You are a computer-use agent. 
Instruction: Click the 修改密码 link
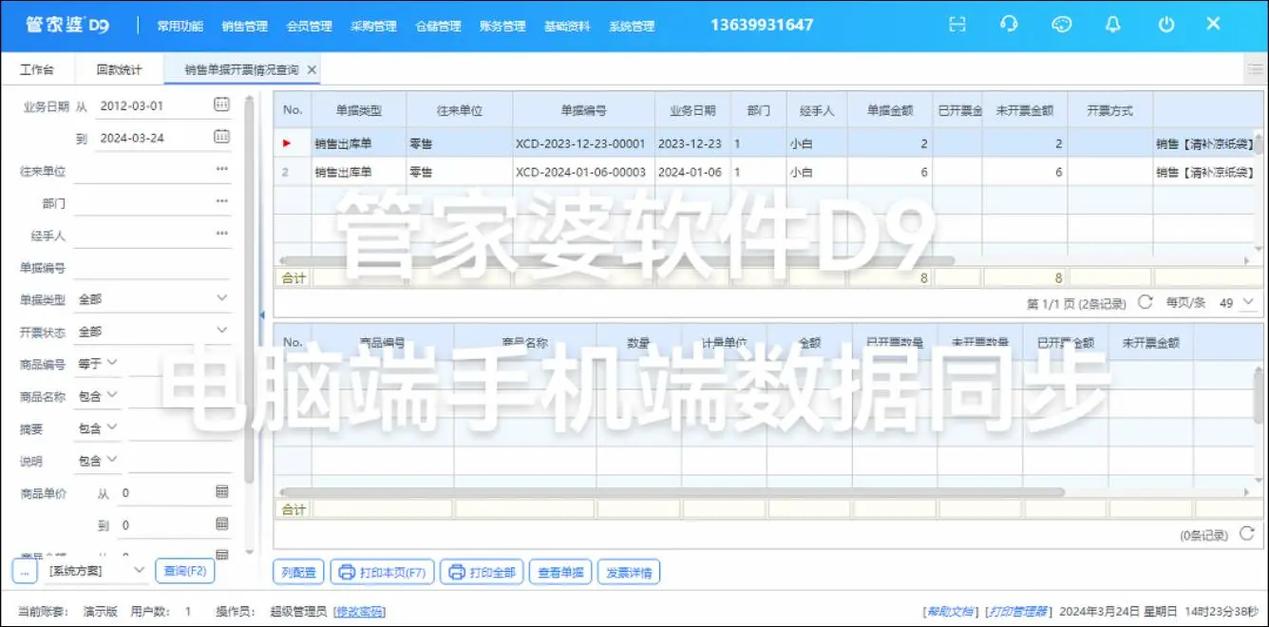[x=359, y=611]
